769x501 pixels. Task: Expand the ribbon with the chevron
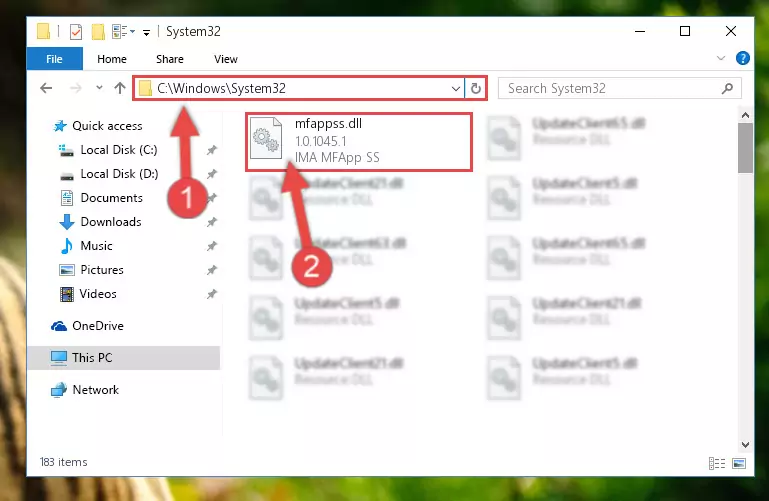point(720,58)
